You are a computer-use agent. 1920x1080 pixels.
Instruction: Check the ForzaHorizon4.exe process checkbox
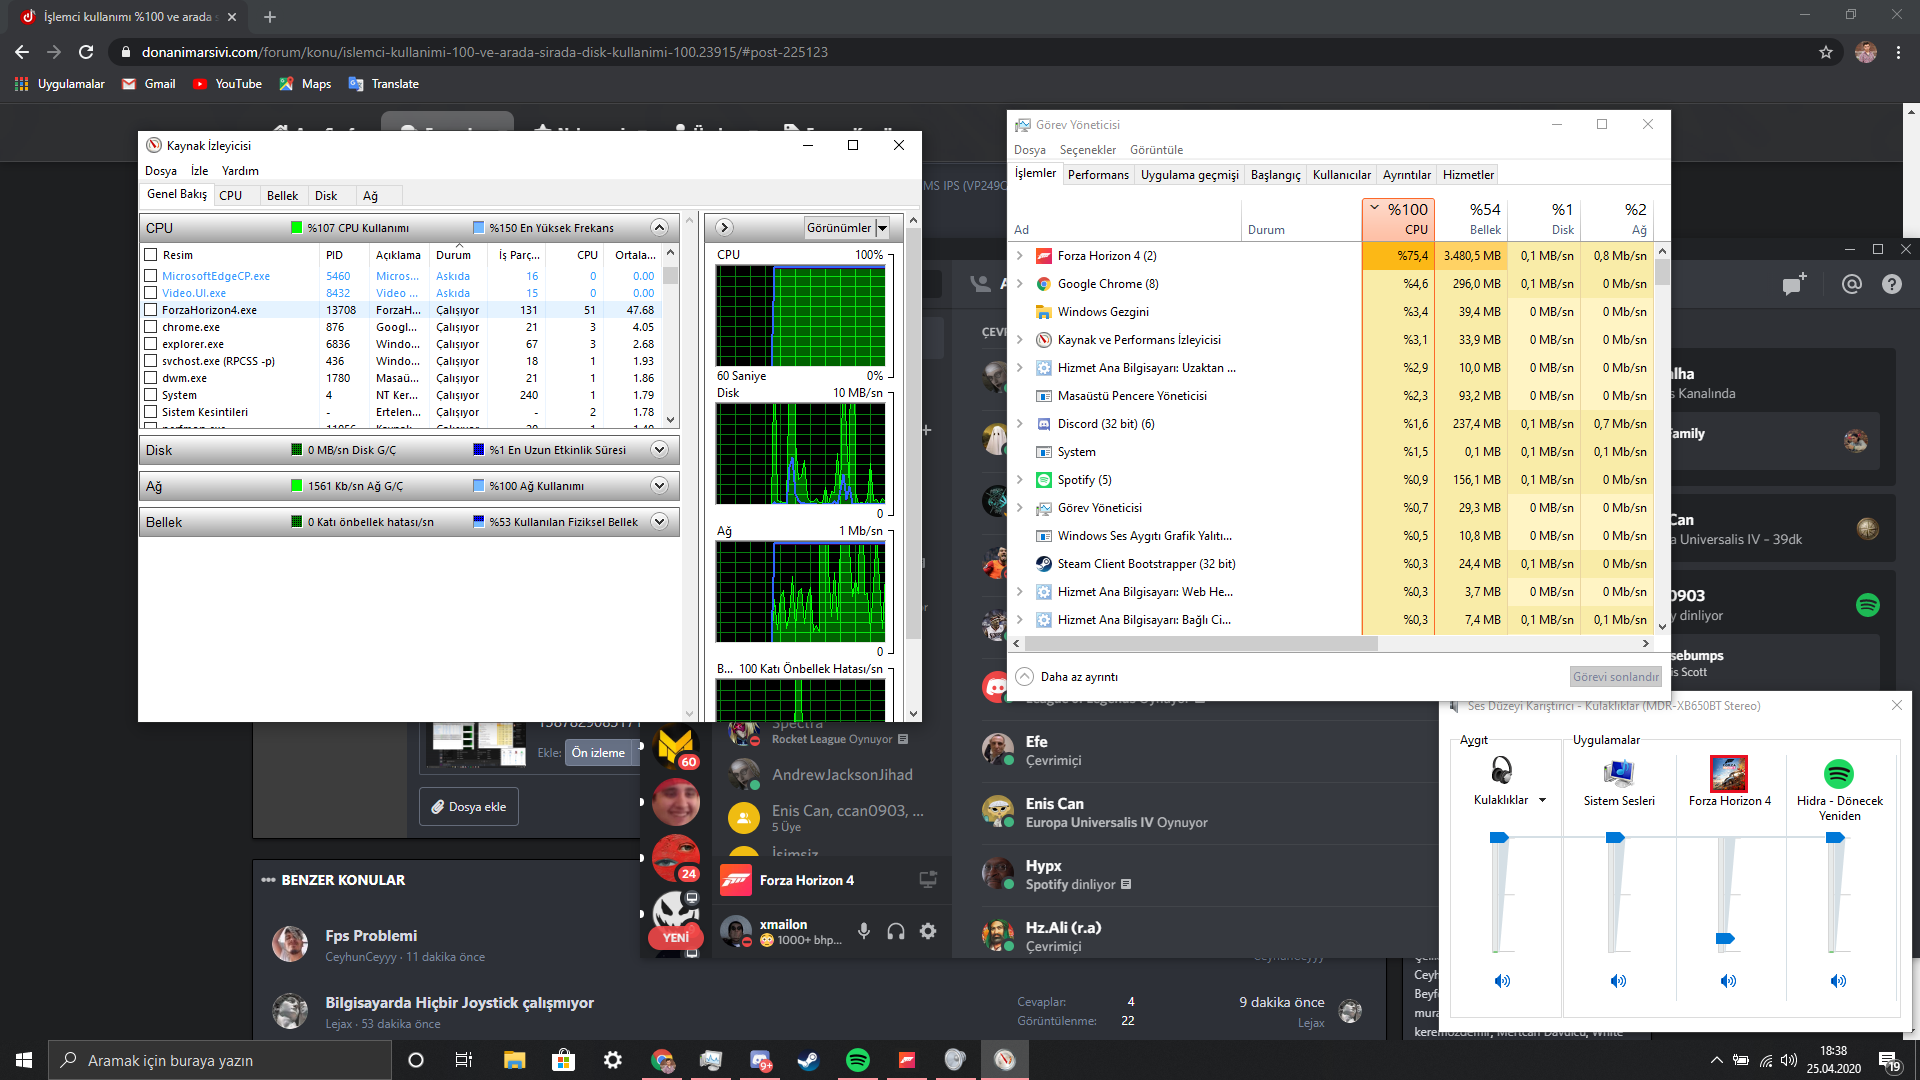(x=150, y=310)
